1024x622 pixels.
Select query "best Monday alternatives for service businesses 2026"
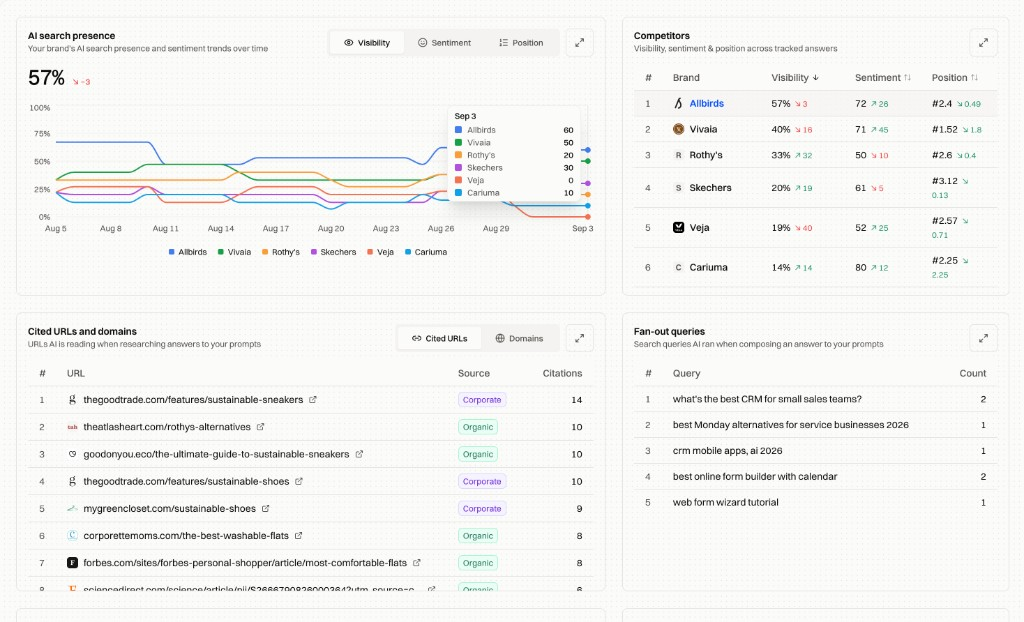click(791, 425)
